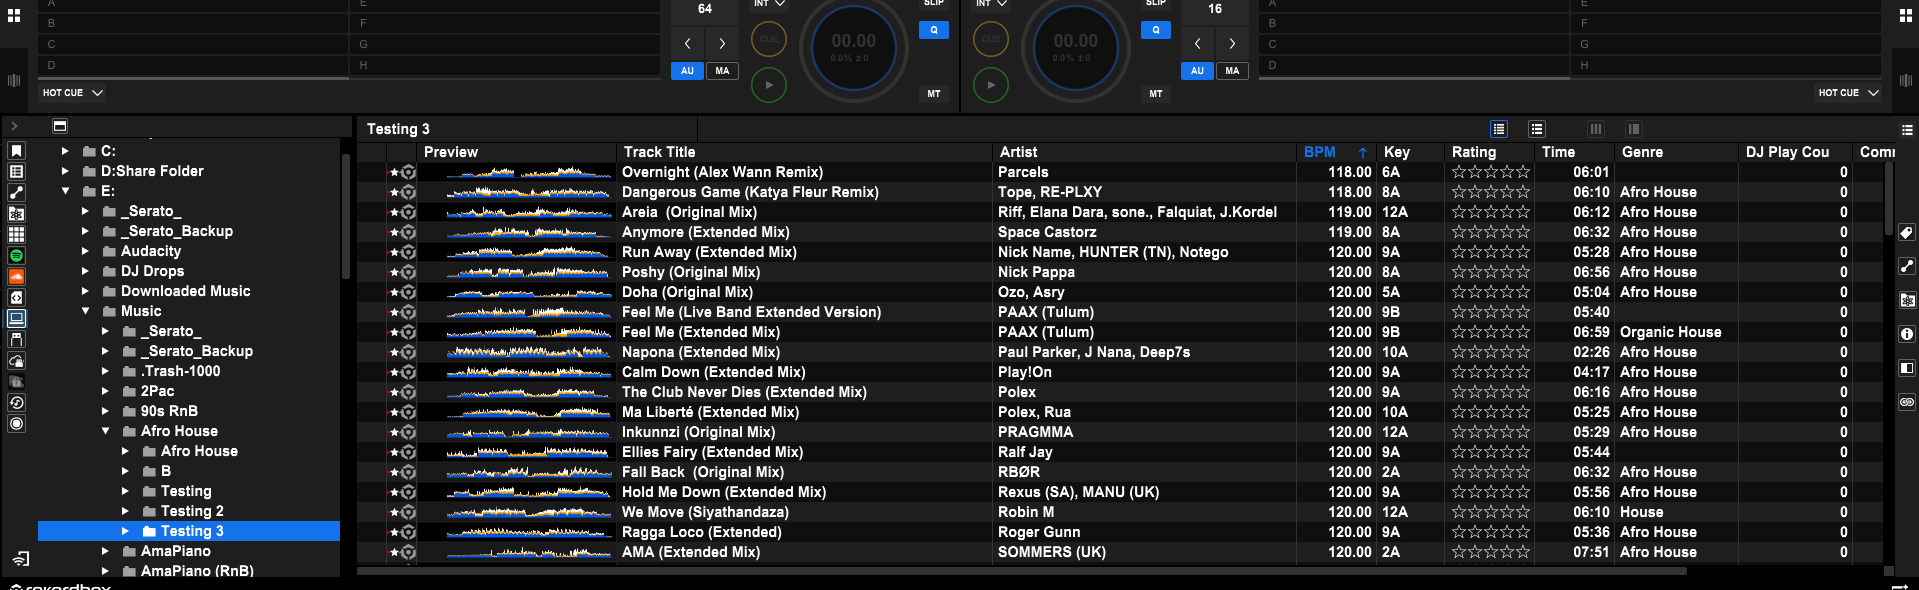The width and height of the screenshot is (1919, 590).
Task: Select AU auto beat loop on left deck
Action: click(687, 71)
